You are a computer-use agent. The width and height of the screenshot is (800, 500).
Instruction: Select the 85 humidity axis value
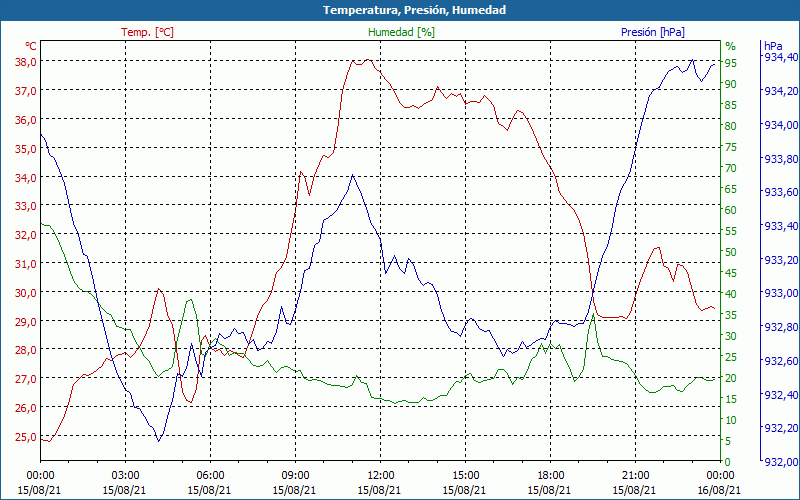tap(731, 105)
